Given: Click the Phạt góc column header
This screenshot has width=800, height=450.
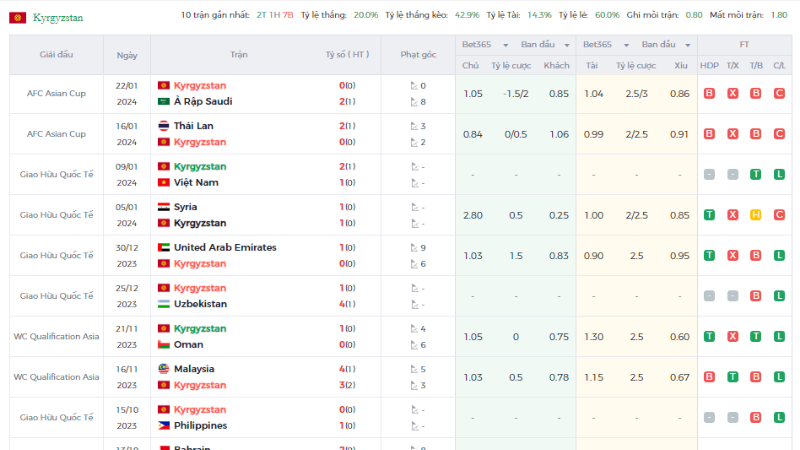Looking at the screenshot, I should [x=418, y=55].
